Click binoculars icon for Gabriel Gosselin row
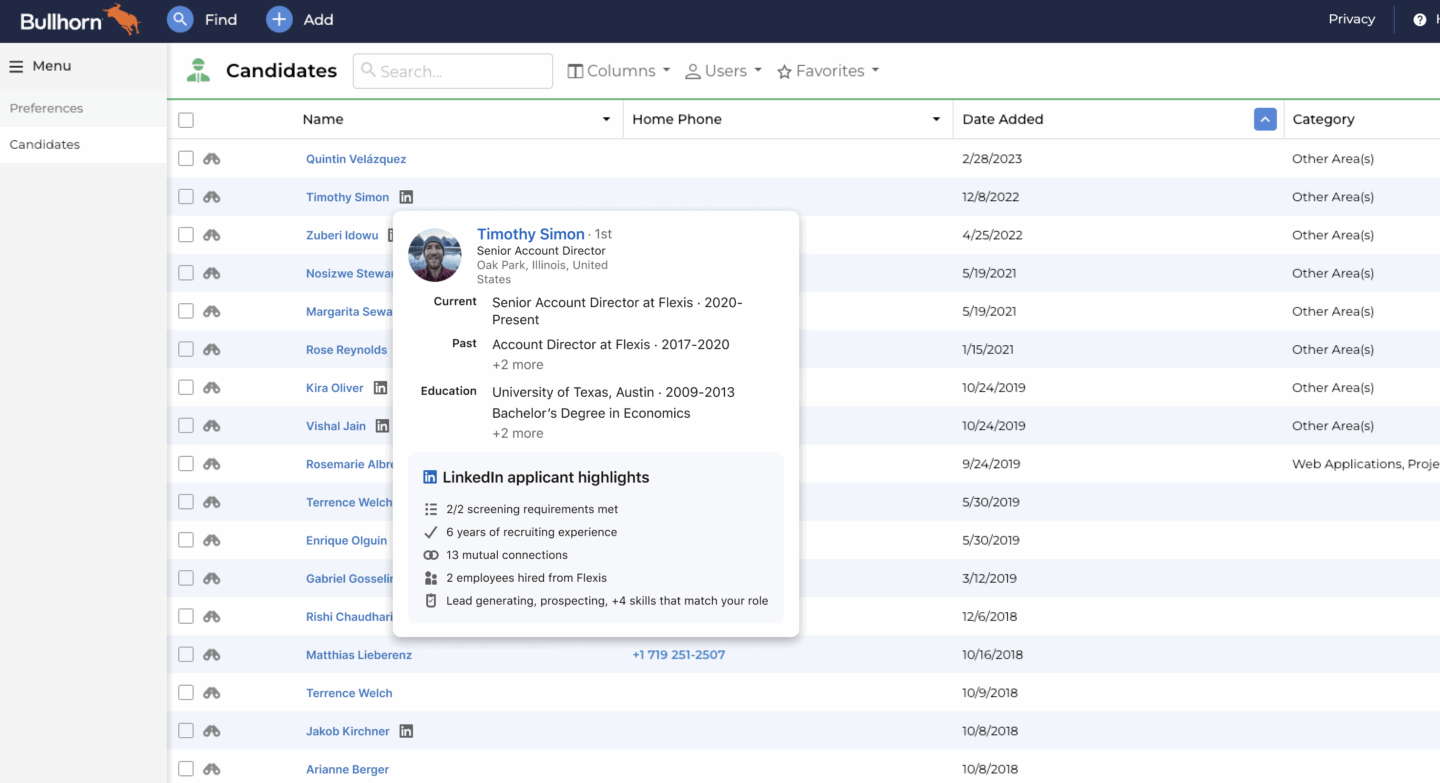Image resolution: width=1440 pixels, height=783 pixels. point(211,578)
